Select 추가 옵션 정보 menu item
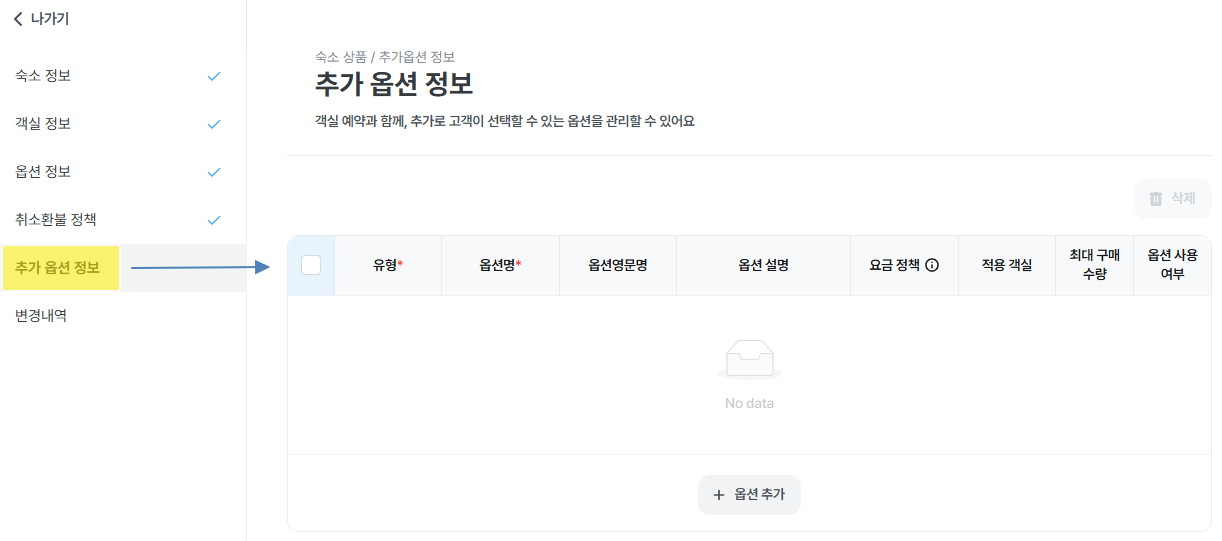 click(x=58, y=268)
